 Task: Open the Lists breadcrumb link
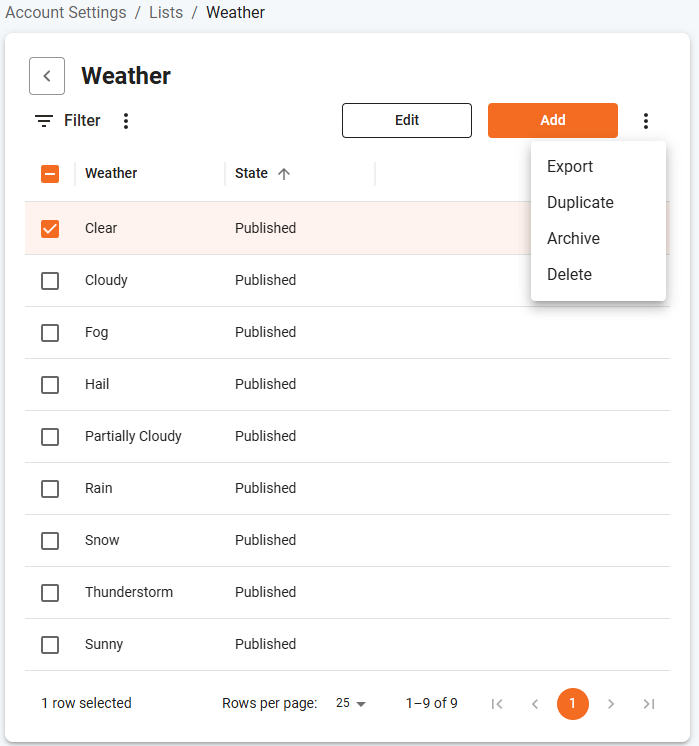pyautogui.click(x=166, y=12)
